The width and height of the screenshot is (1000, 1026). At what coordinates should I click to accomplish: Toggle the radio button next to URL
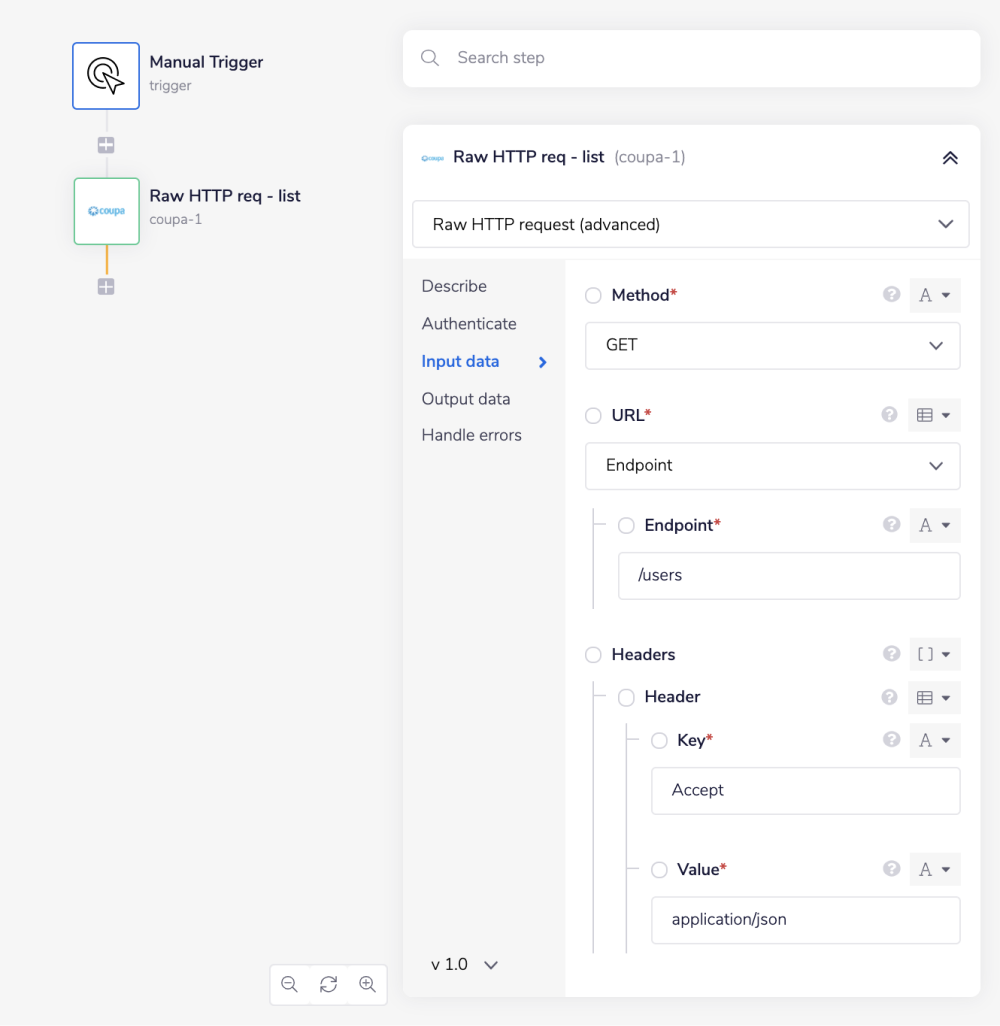click(593, 416)
